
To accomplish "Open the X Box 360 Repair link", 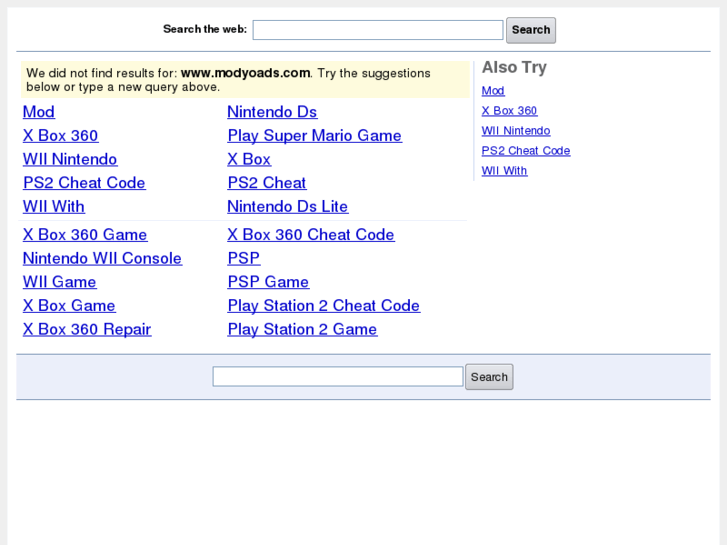I will tap(87, 329).
